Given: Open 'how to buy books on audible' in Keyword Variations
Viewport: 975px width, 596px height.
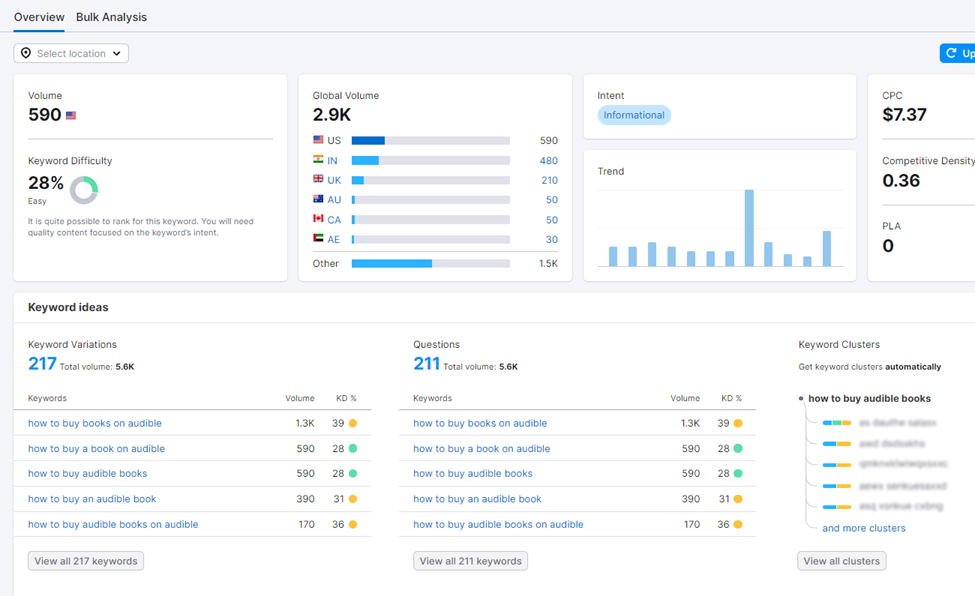Looking at the screenshot, I should tap(95, 423).
